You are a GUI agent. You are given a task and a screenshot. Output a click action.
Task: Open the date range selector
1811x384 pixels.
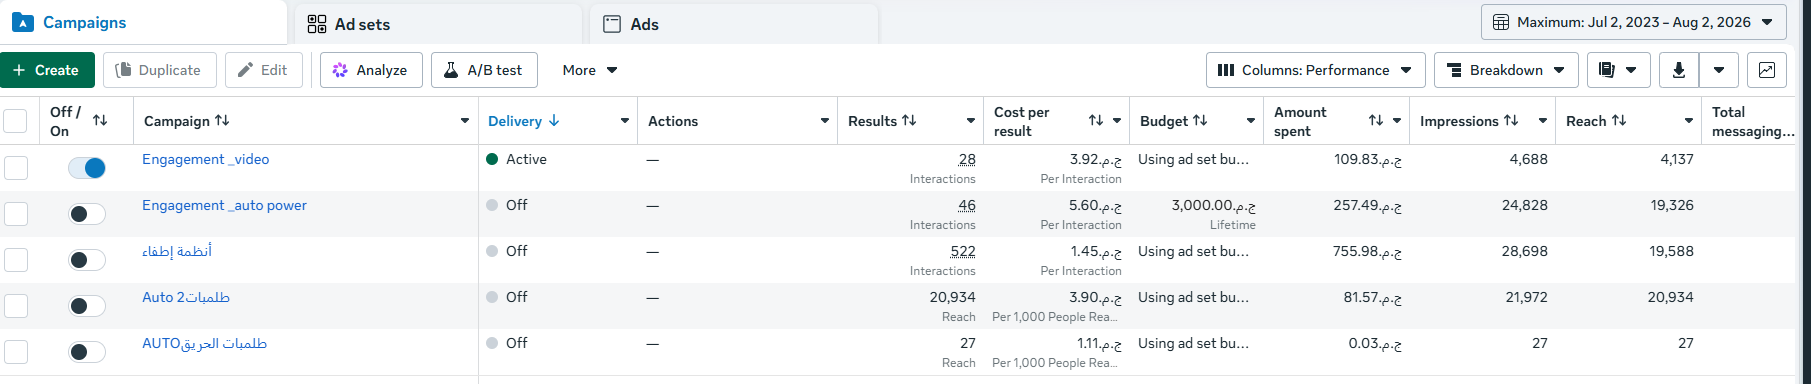(x=1634, y=22)
